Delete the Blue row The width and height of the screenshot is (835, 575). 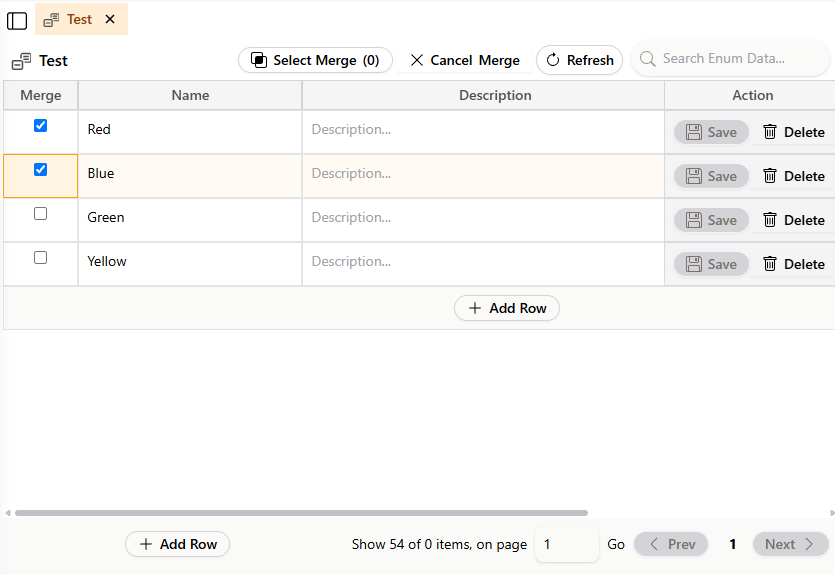[793, 176]
